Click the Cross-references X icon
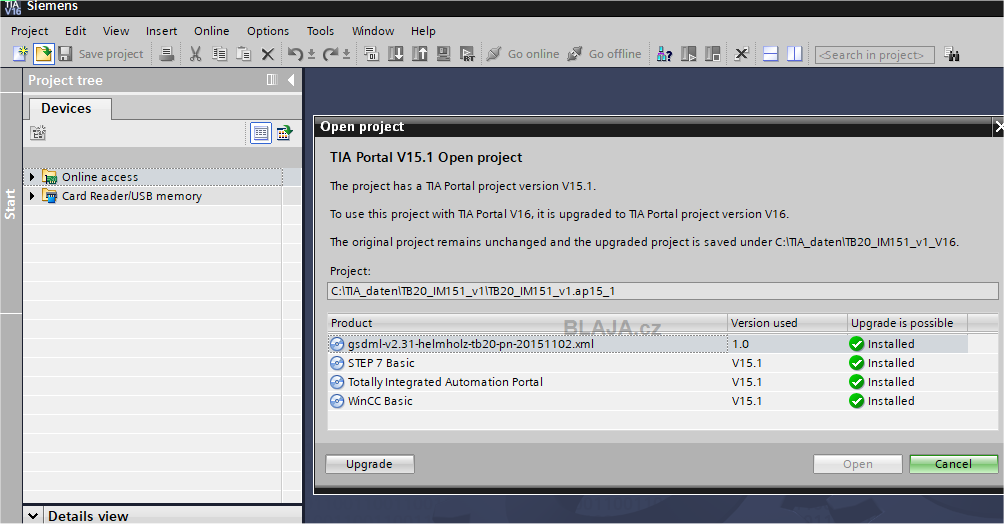Screen dimensions: 1004x524 (x=741, y=54)
